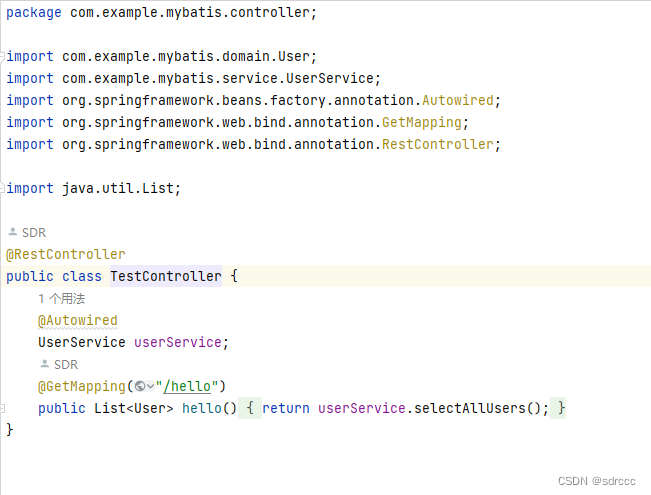Screen dimensions: 651x495
Task: Click the @Autowired annotation on the field
Action: tap(78, 320)
